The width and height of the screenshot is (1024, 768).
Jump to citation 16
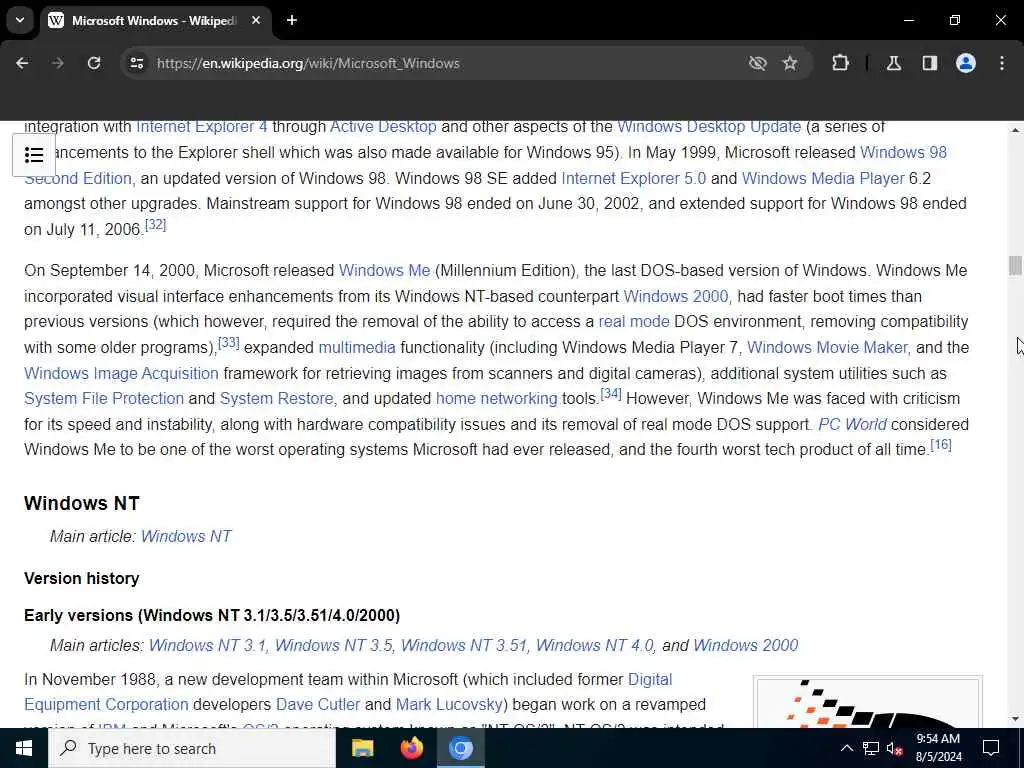coord(941,445)
